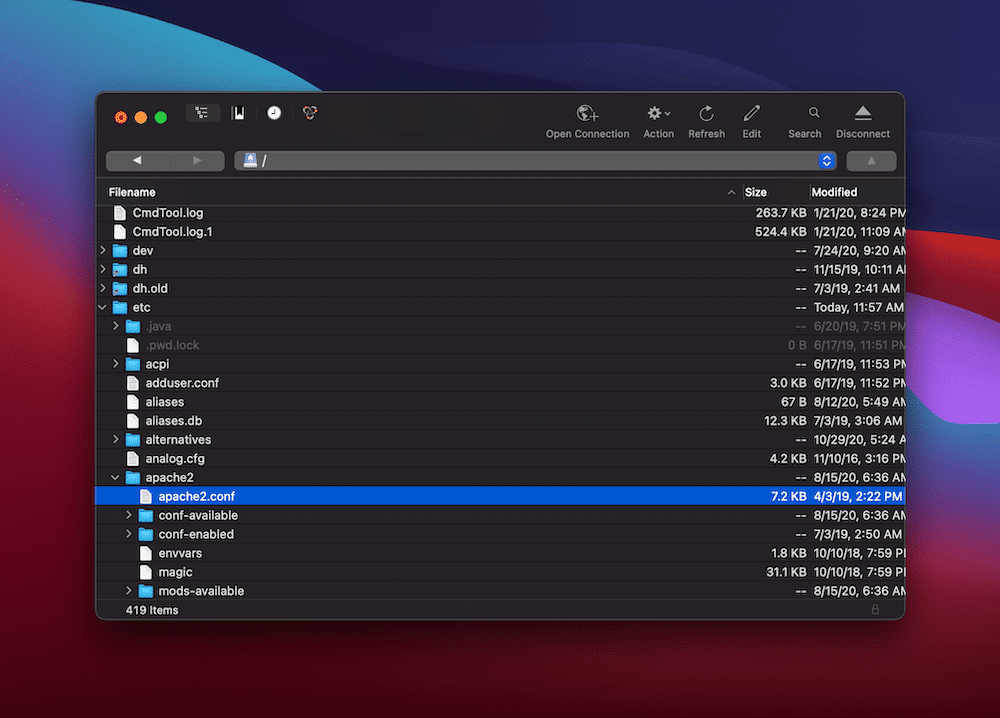Open the path selector dropdown
Screen dimensions: 1000x718
tap(826, 160)
